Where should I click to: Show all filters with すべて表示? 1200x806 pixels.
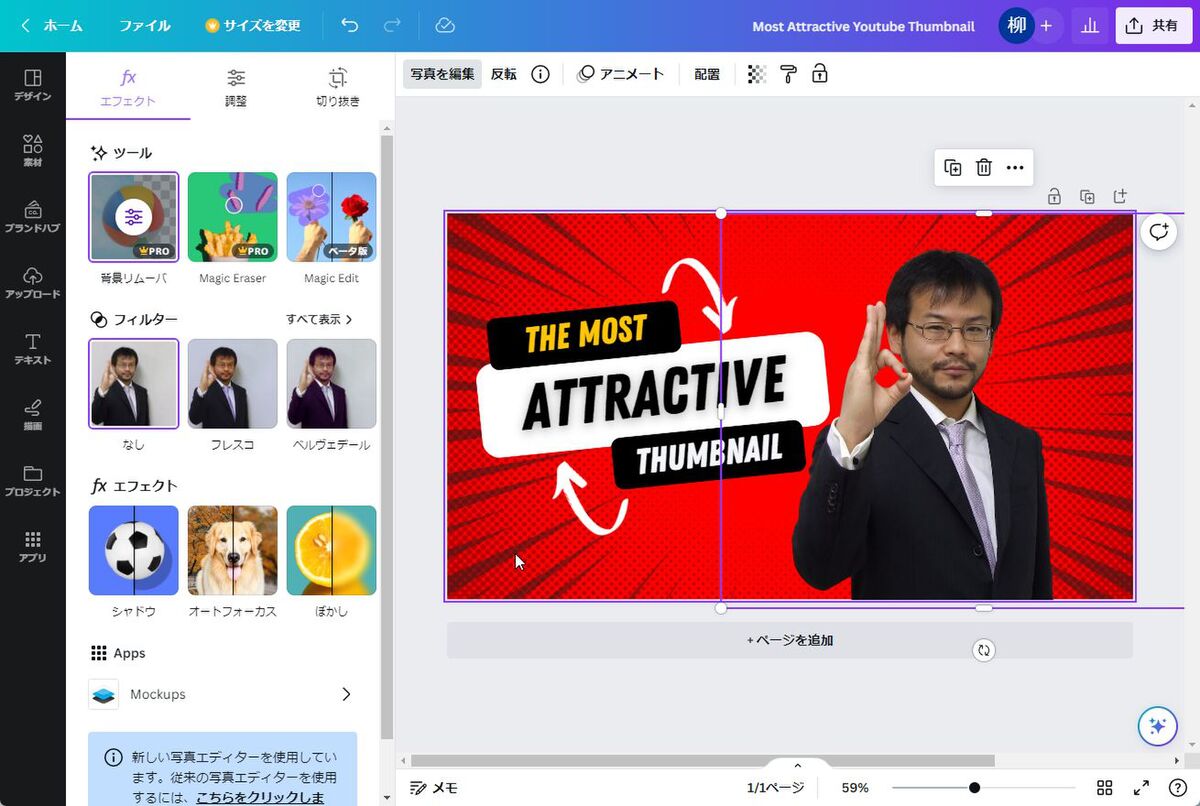pyautogui.click(x=320, y=319)
